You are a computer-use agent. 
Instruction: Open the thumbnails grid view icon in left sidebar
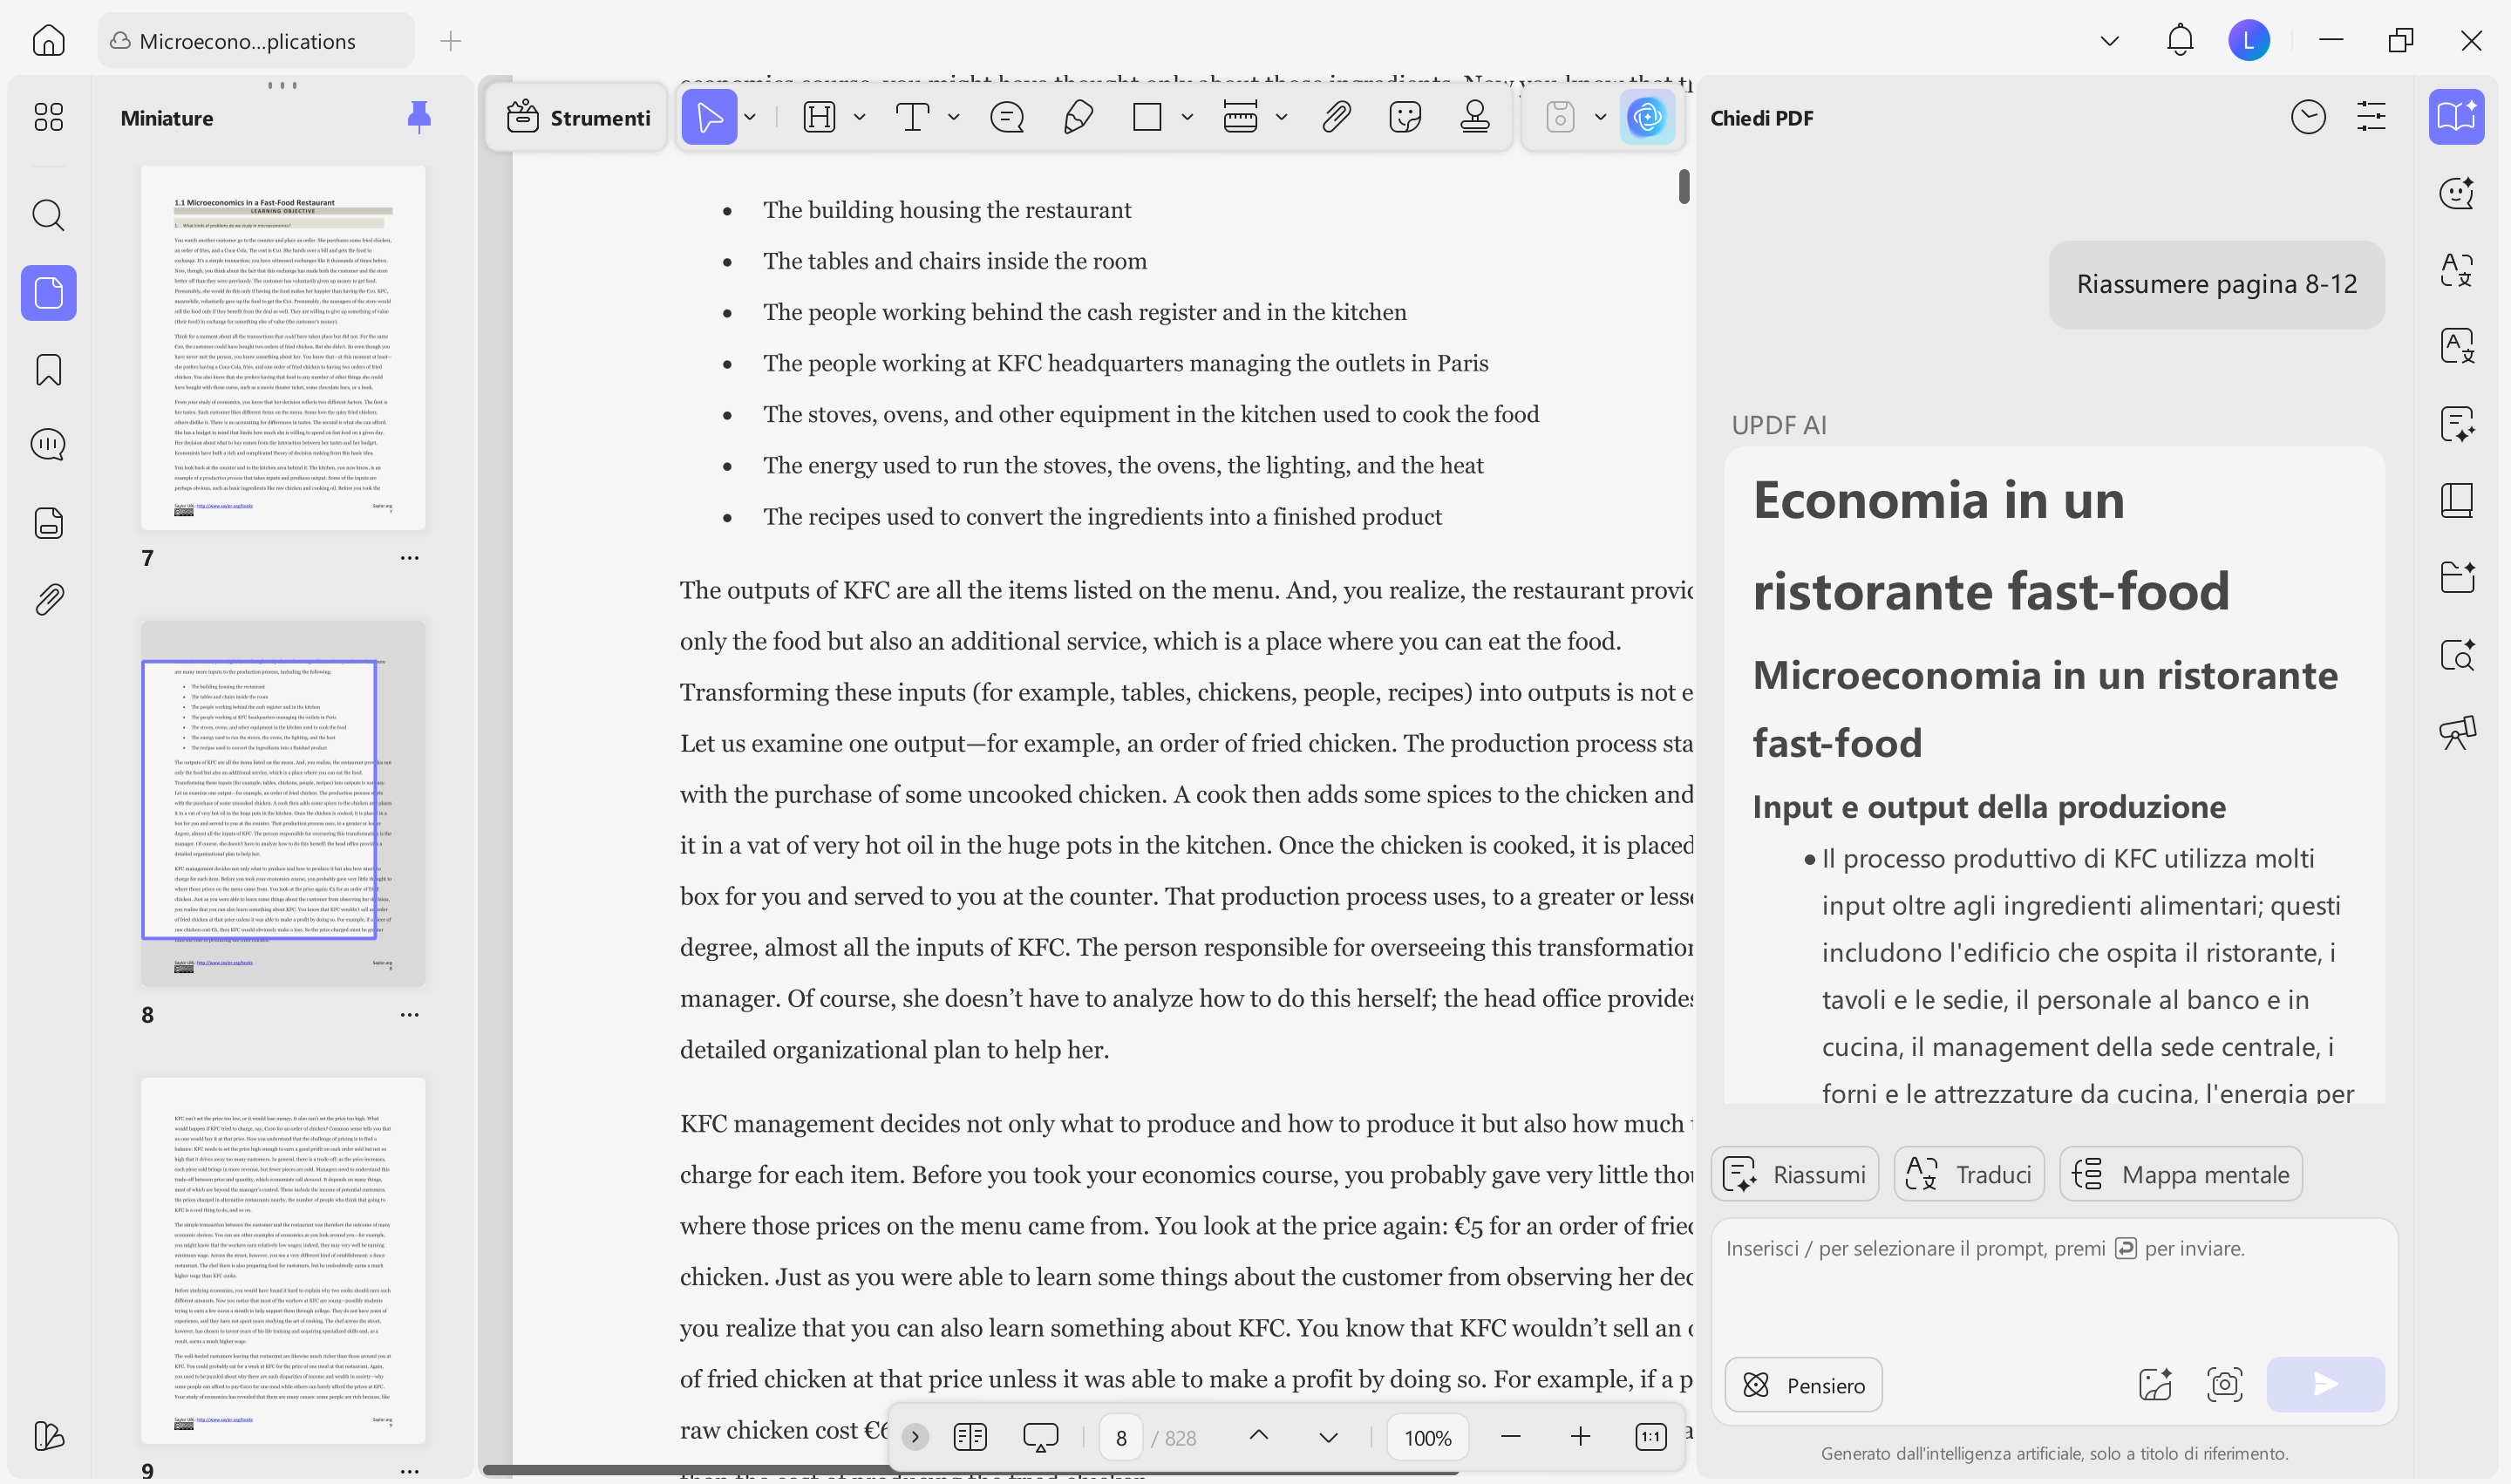tap(48, 117)
